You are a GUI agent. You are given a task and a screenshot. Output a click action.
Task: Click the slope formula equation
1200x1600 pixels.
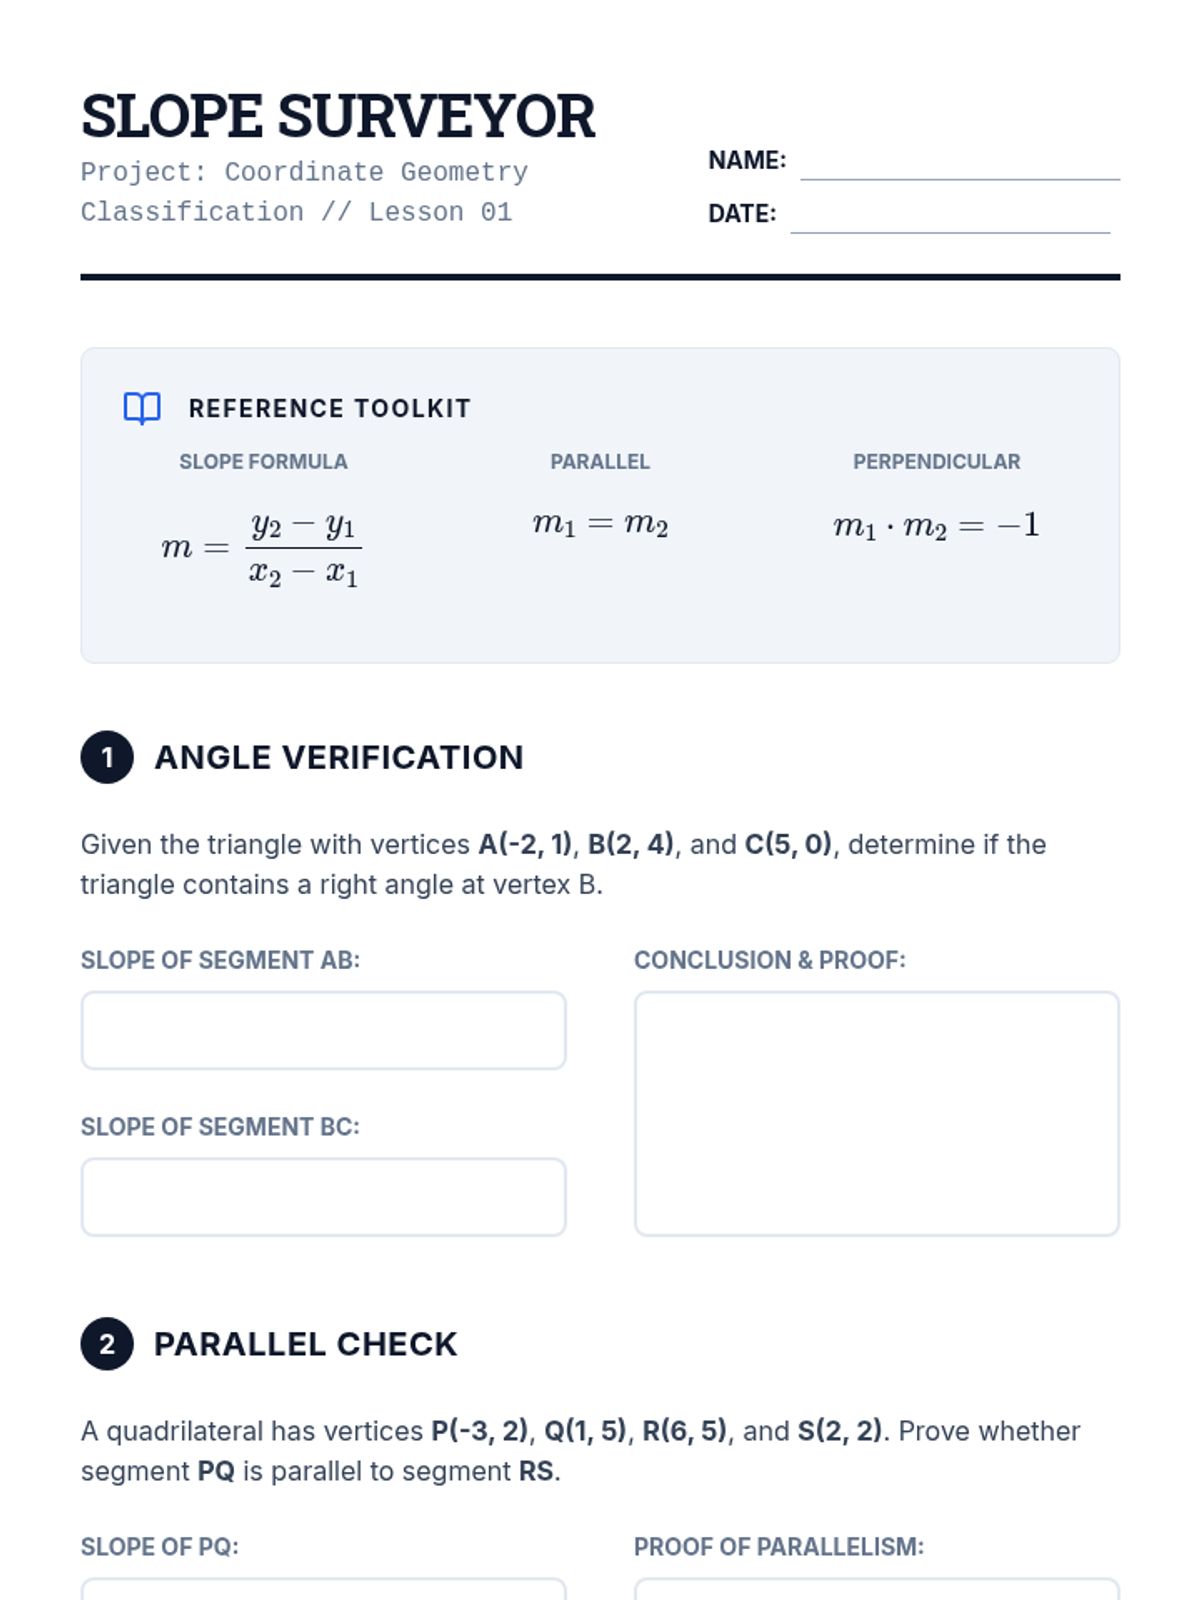262,548
